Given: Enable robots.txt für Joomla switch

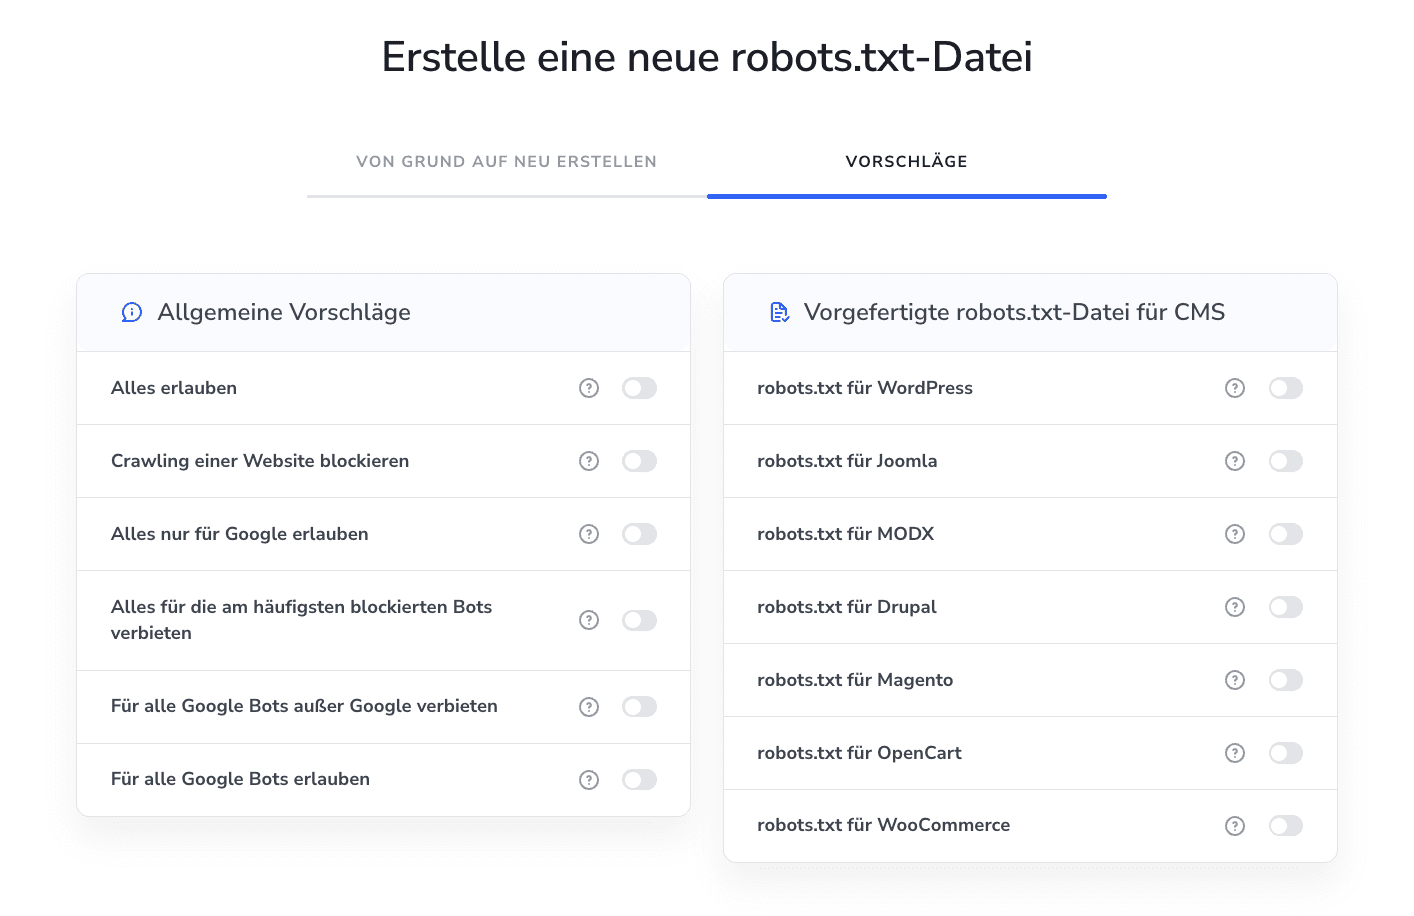Looking at the screenshot, I should (x=1286, y=461).
